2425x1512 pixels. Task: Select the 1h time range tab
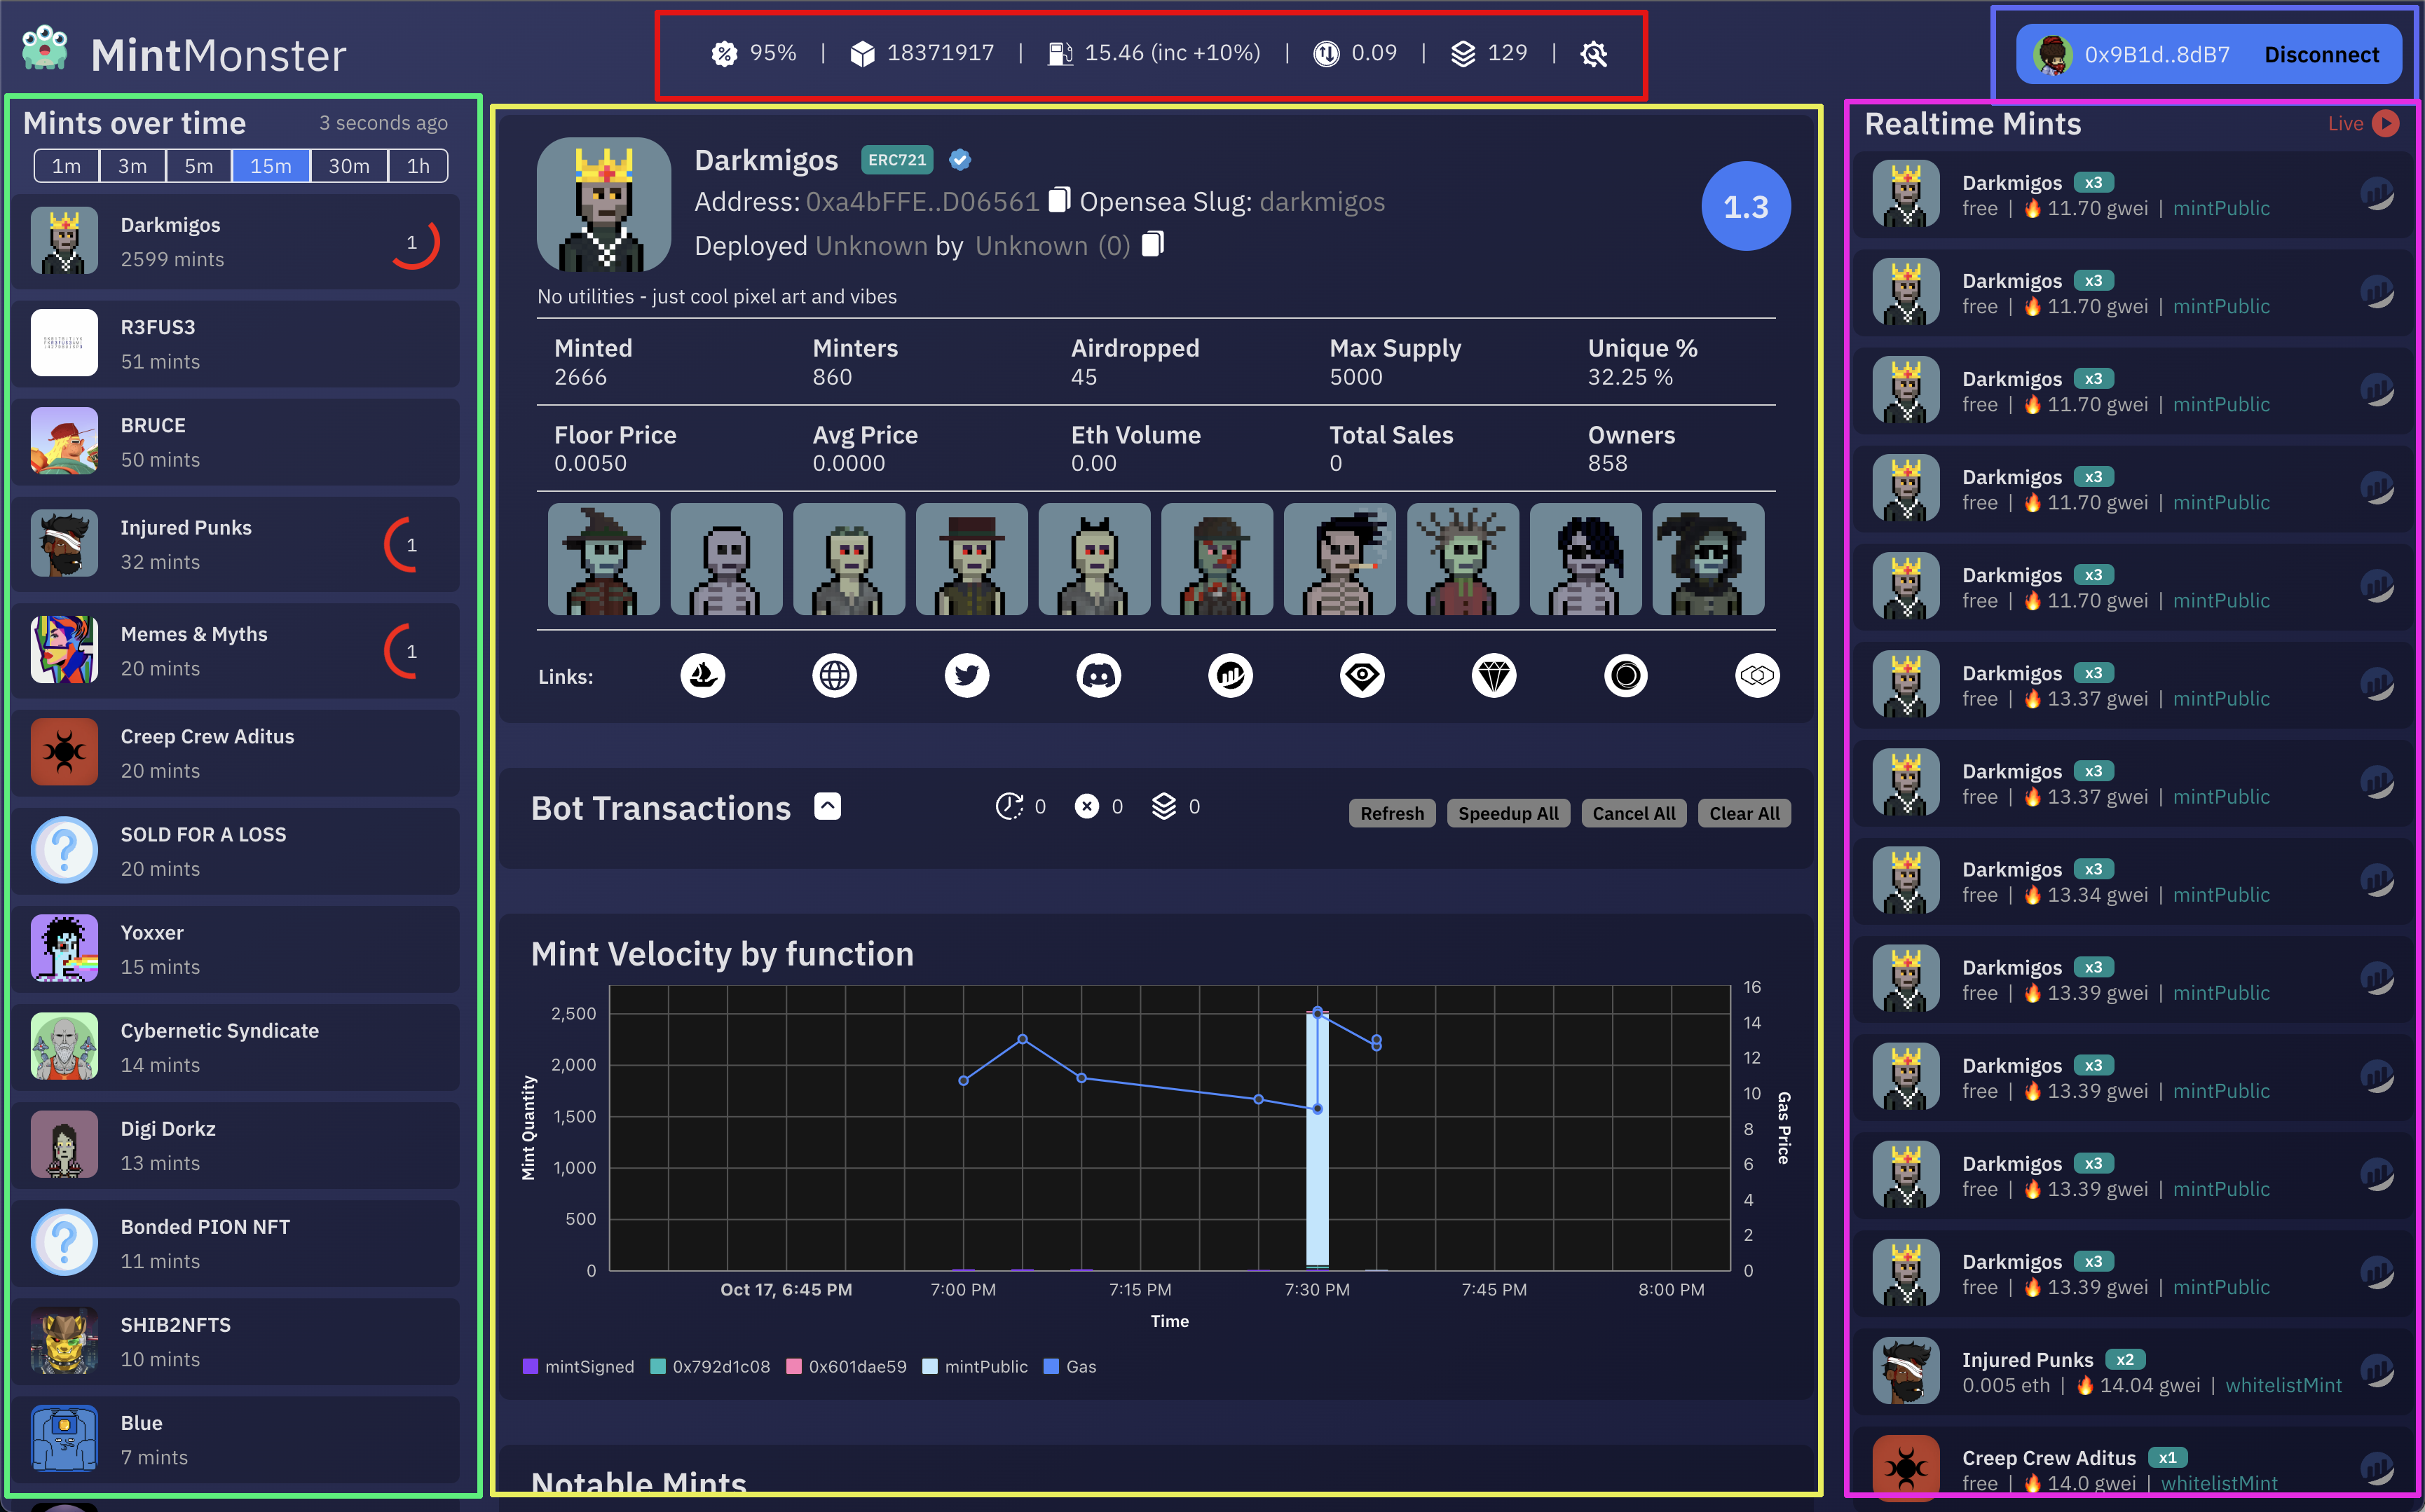(418, 166)
